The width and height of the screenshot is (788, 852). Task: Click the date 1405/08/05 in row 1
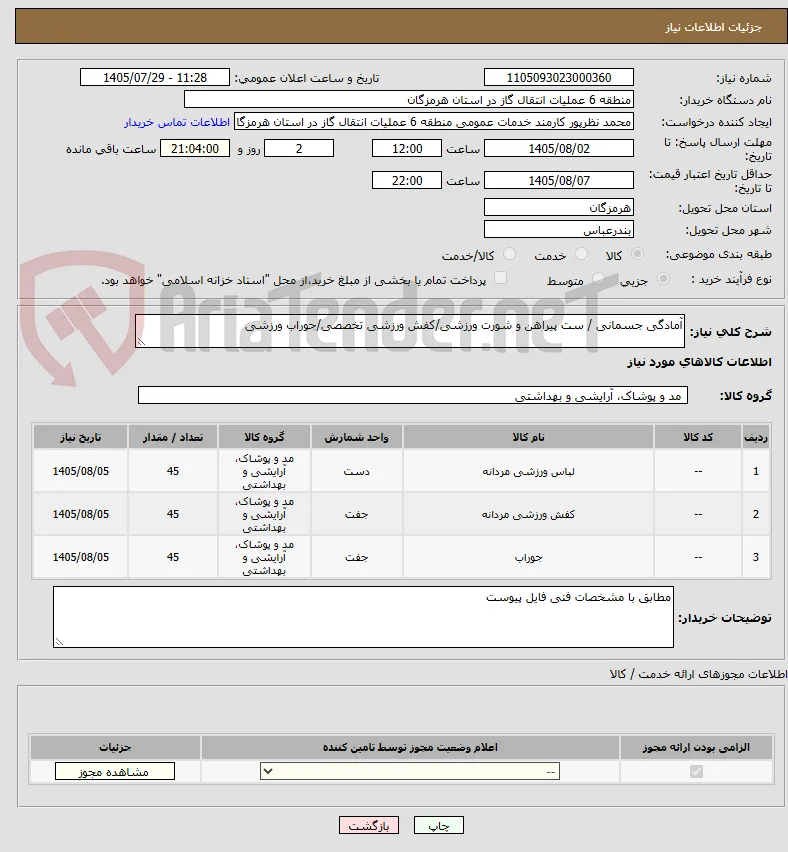pyautogui.click(x=80, y=471)
